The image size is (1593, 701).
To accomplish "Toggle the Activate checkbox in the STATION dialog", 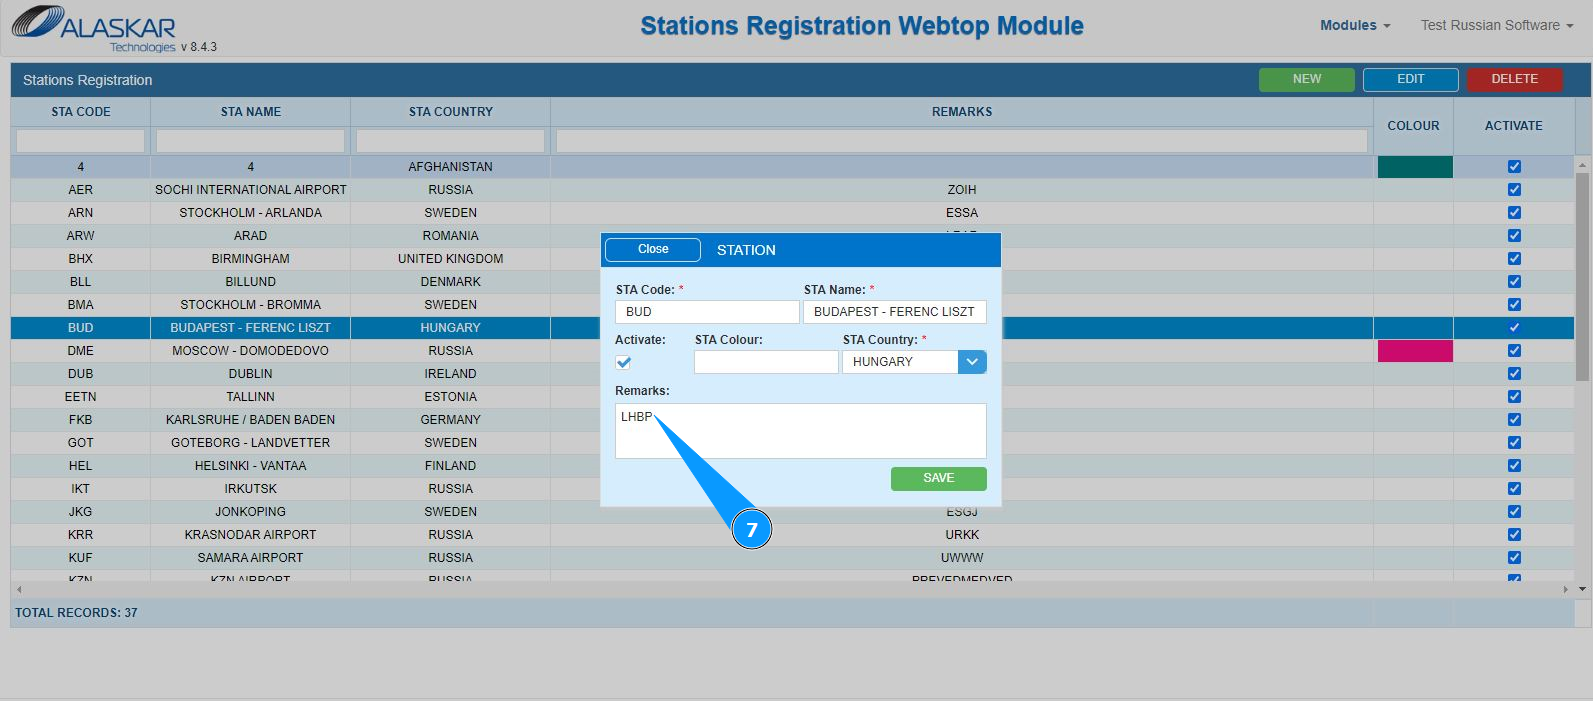I will [x=624, y=362].
